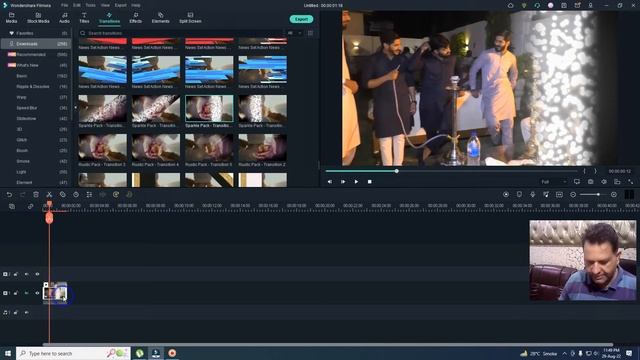Click the Add track icon
This screenshot has width=640, height=360.
(x=12, y=207)
